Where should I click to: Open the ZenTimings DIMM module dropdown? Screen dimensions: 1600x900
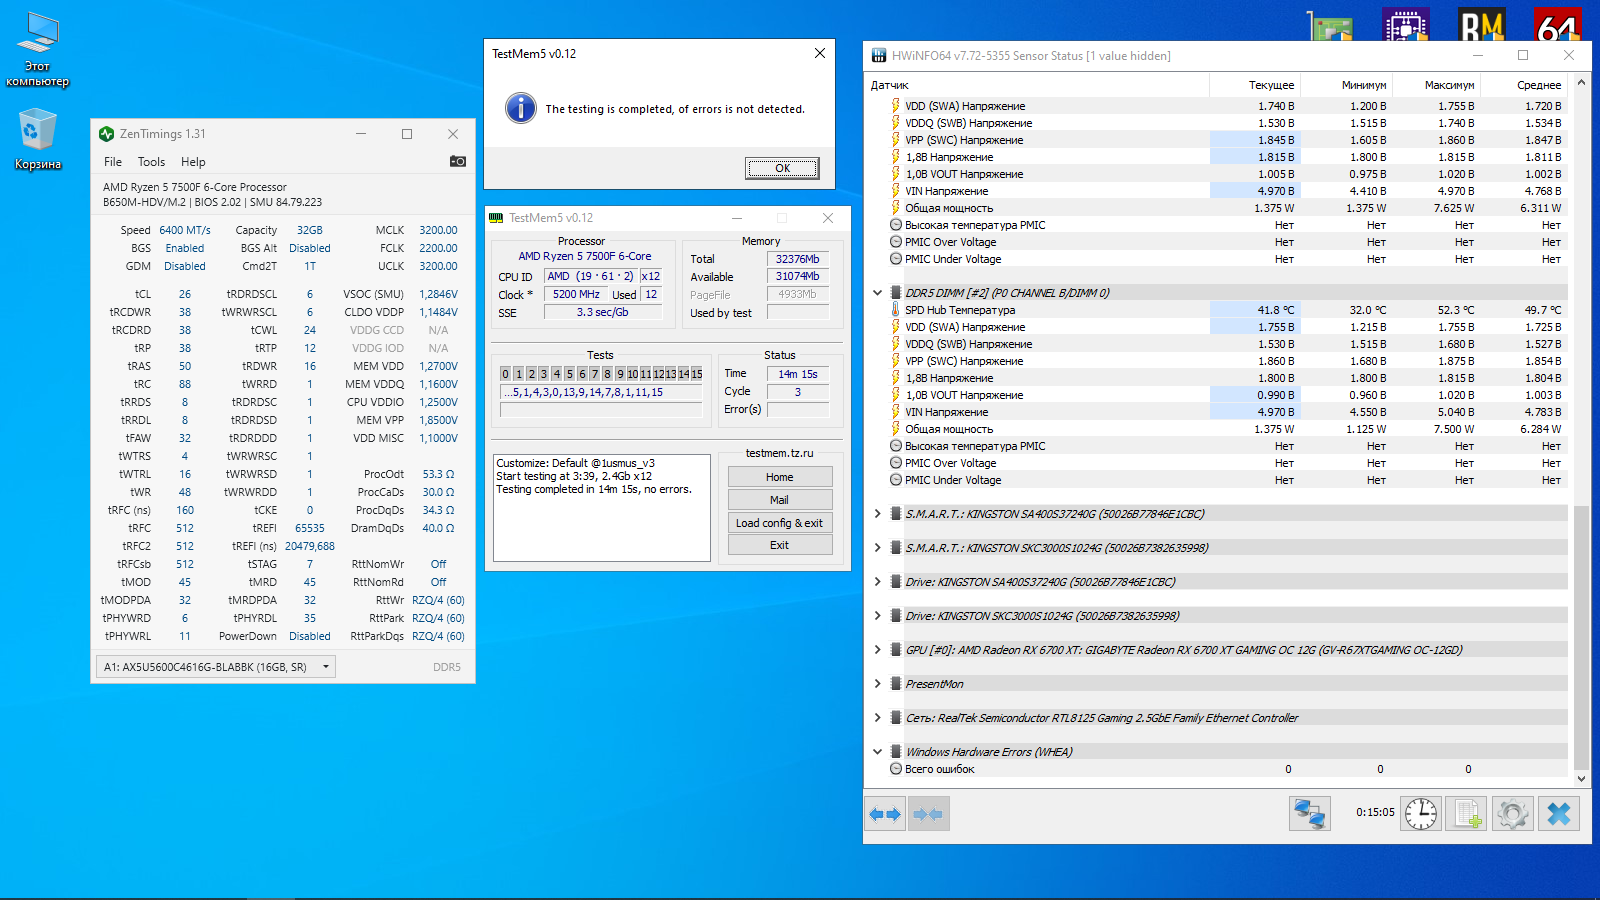(215, 667)
